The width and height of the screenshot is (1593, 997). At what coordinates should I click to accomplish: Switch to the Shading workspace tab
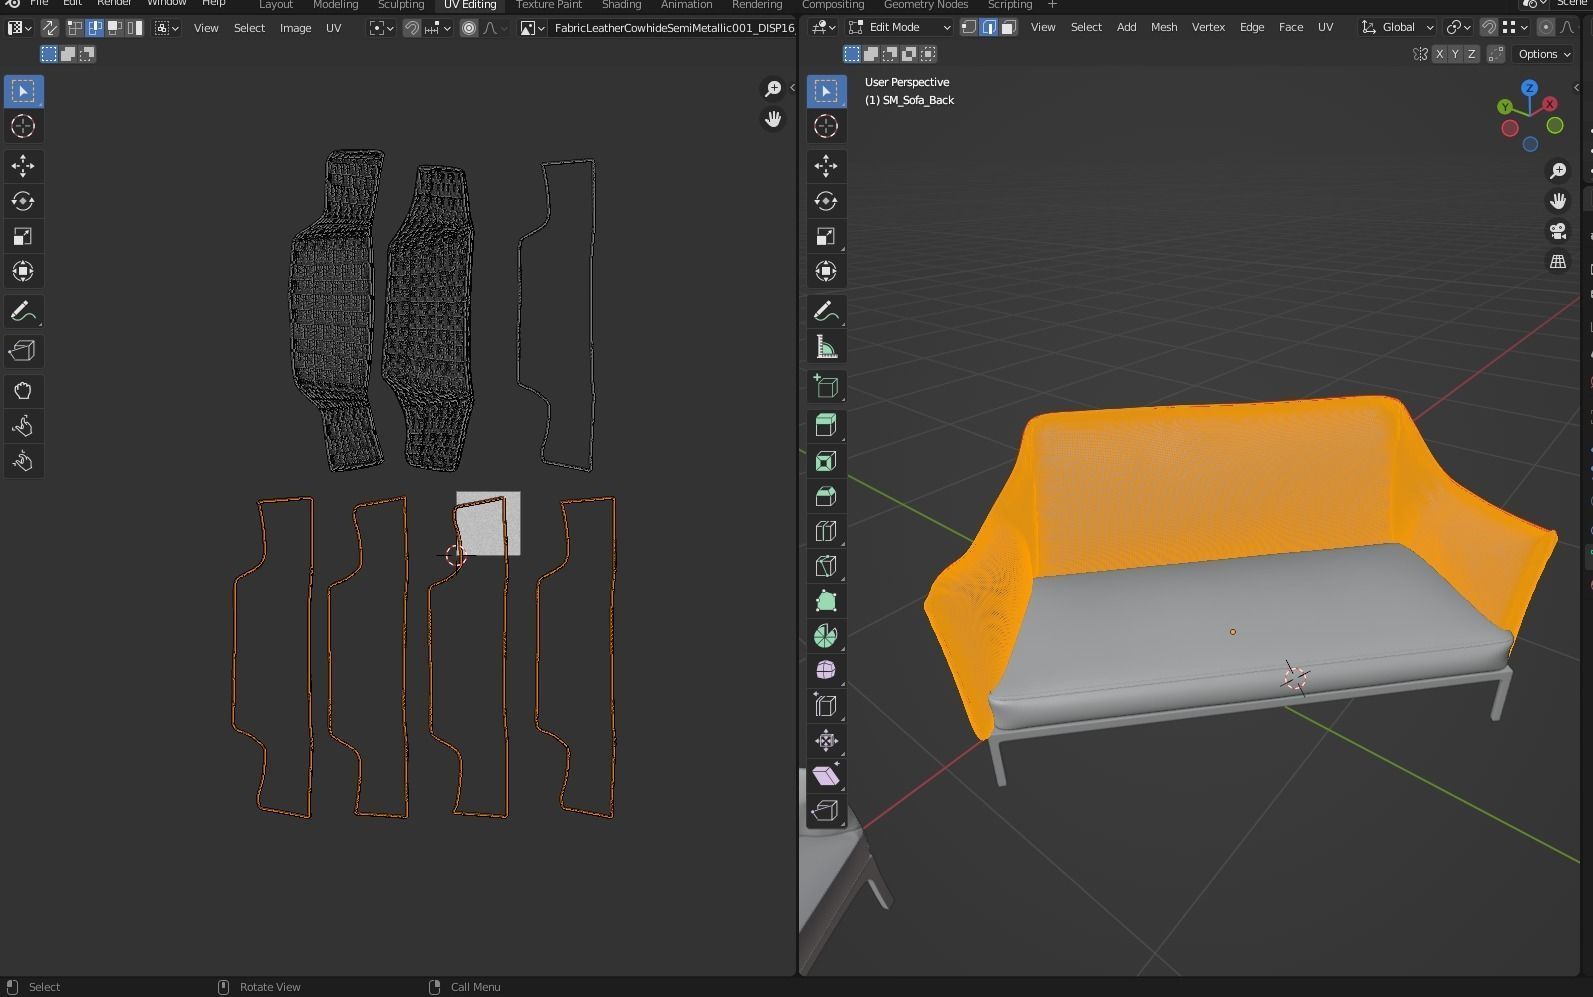click(x=621, y=5)
